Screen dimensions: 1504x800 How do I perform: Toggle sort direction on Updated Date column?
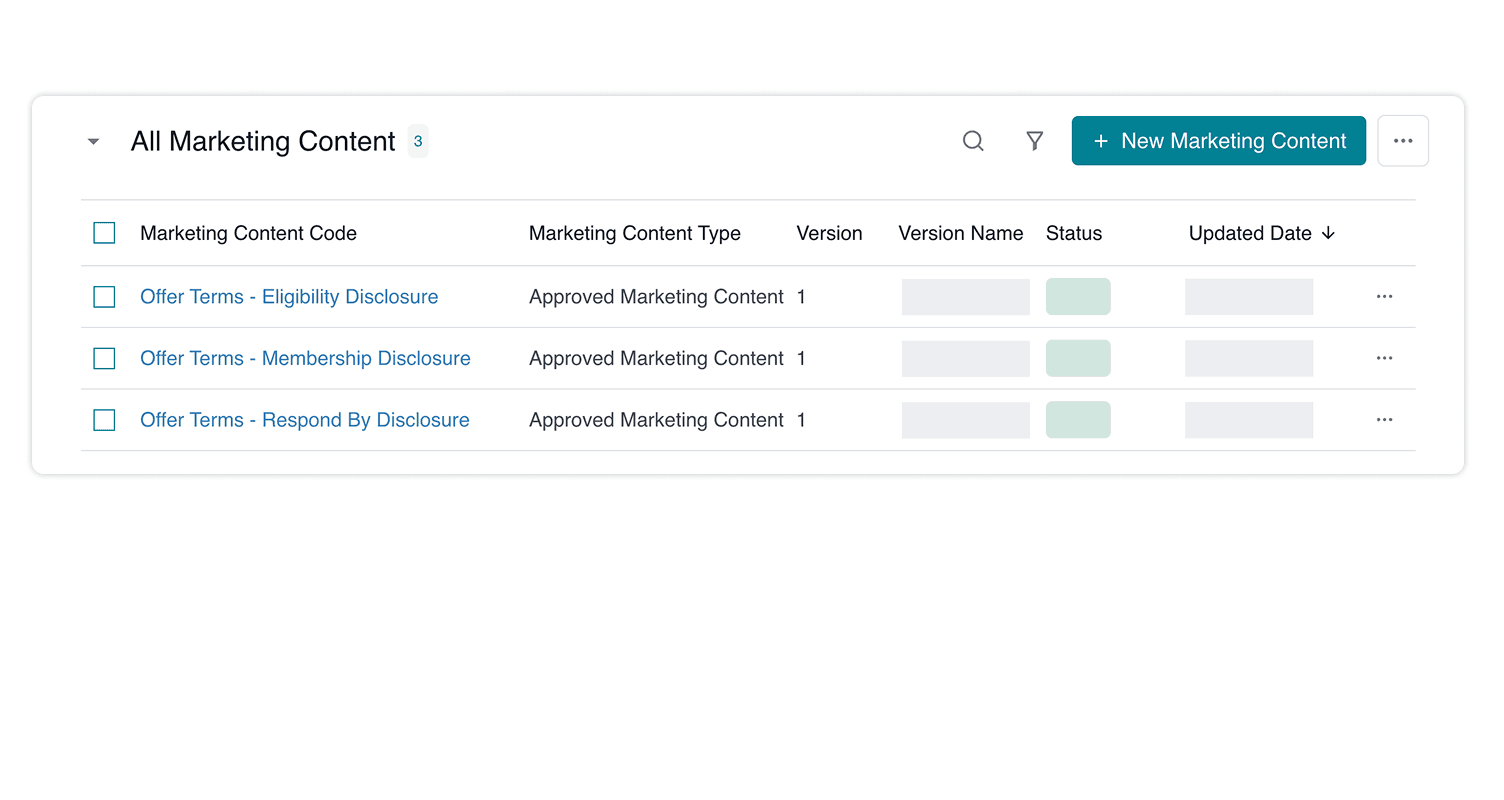point(1329,233)
